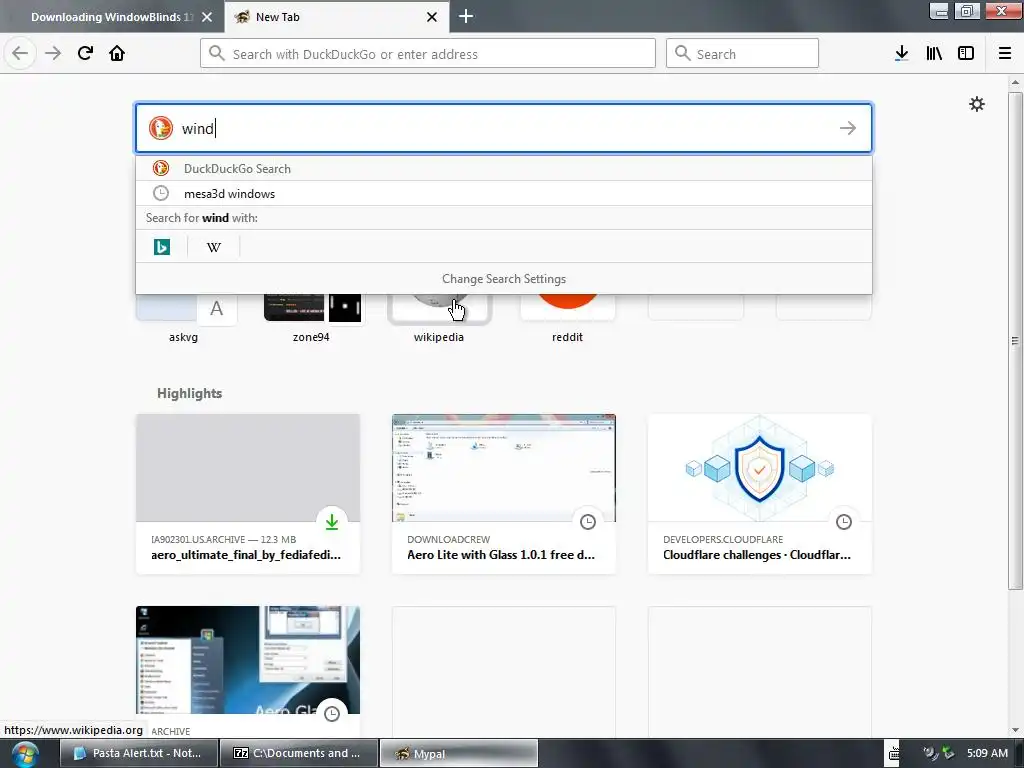Click the on-screen keyboard tray icon
This screenshot has height=768, width=1024.
click(x=894, y=753)
